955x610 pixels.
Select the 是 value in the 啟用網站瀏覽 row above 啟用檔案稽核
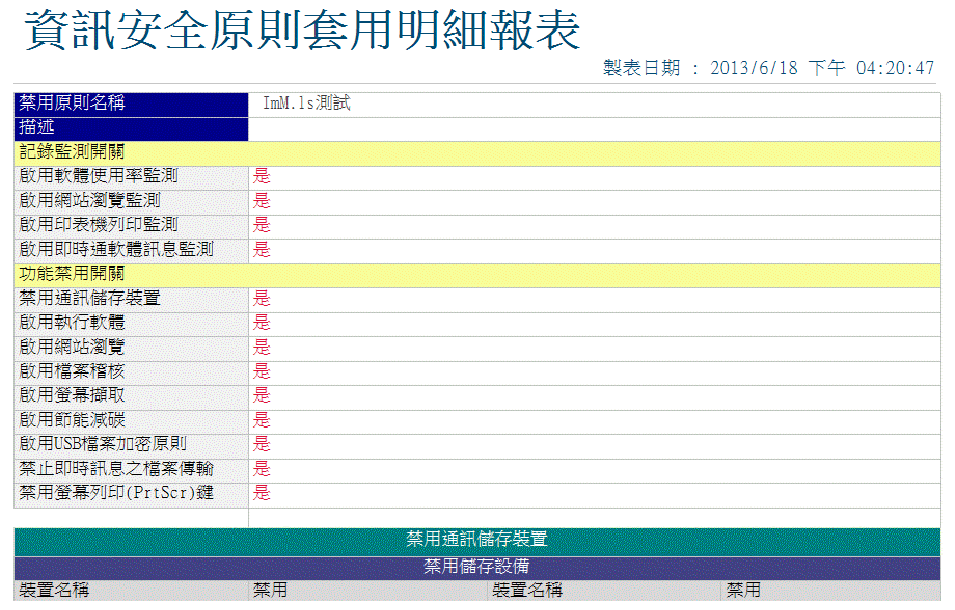(261, 347)
